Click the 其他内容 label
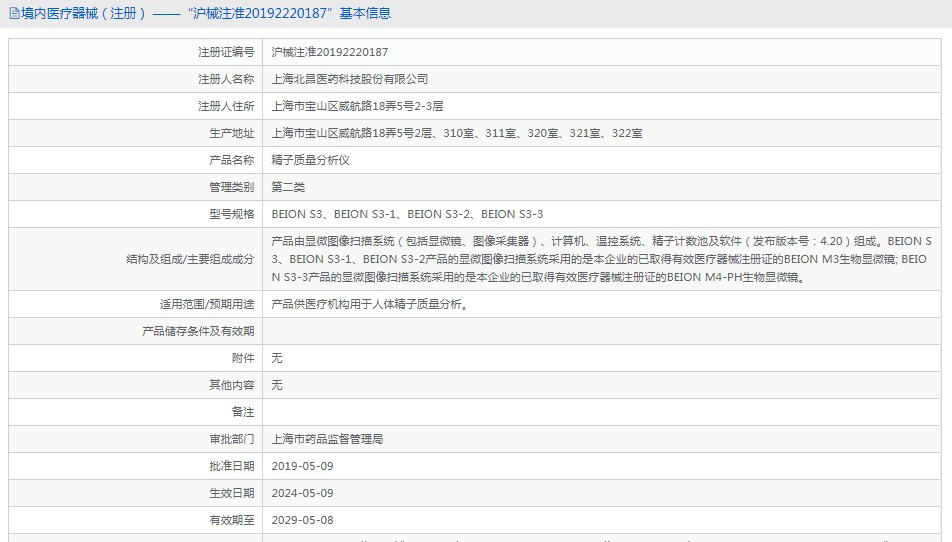 [x=231, y=385]
